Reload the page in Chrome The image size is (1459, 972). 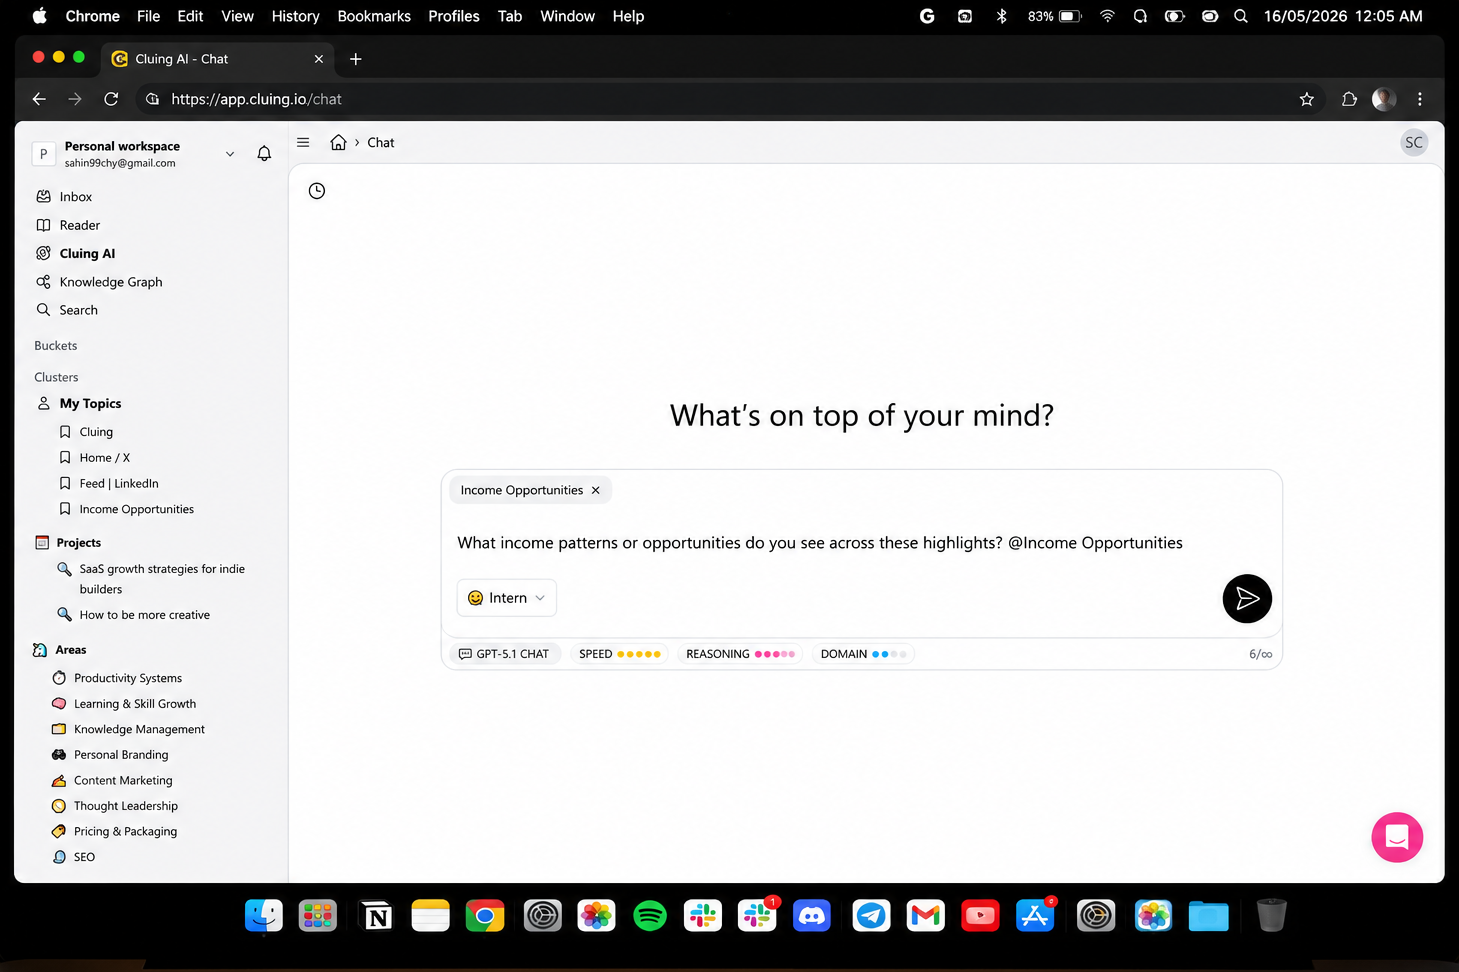tap(111, 99)
